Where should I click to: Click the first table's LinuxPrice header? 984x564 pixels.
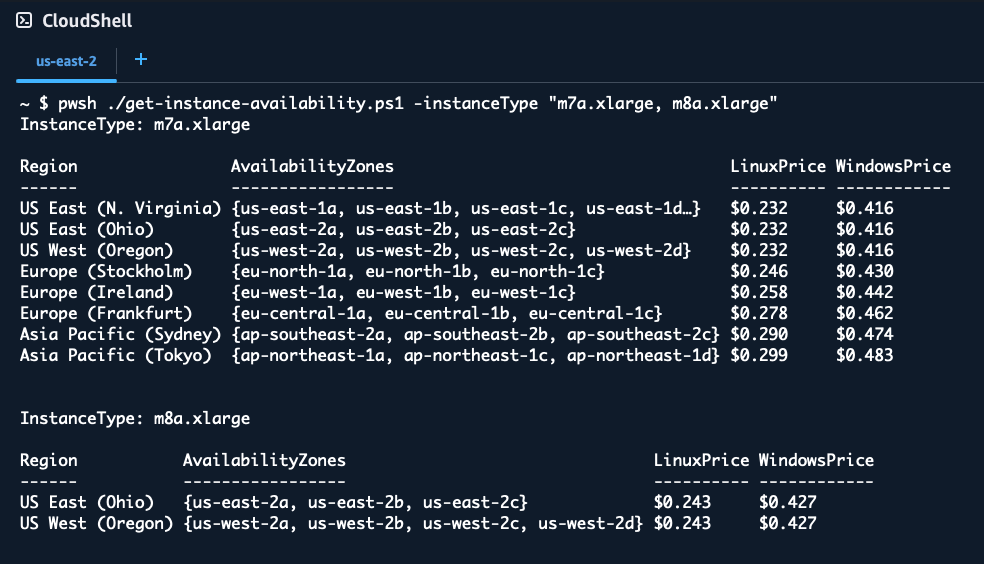778,166
